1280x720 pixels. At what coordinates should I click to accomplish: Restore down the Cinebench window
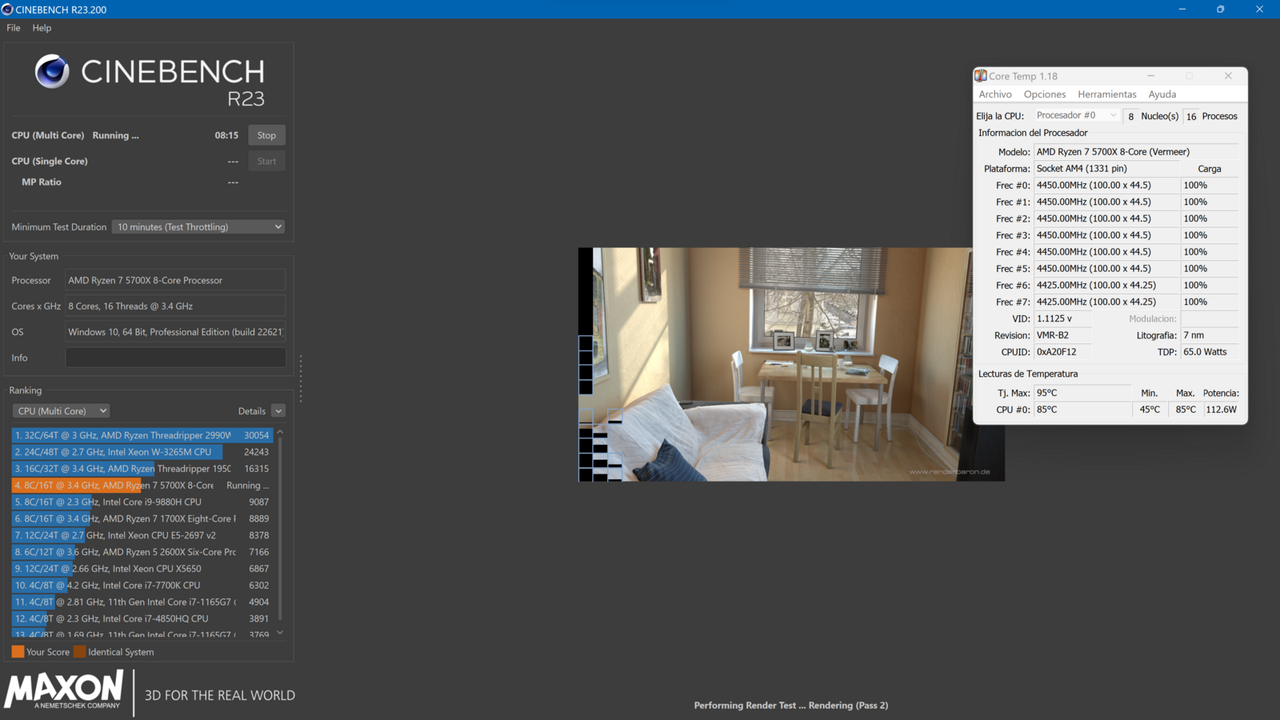[x=1220, y=9]
